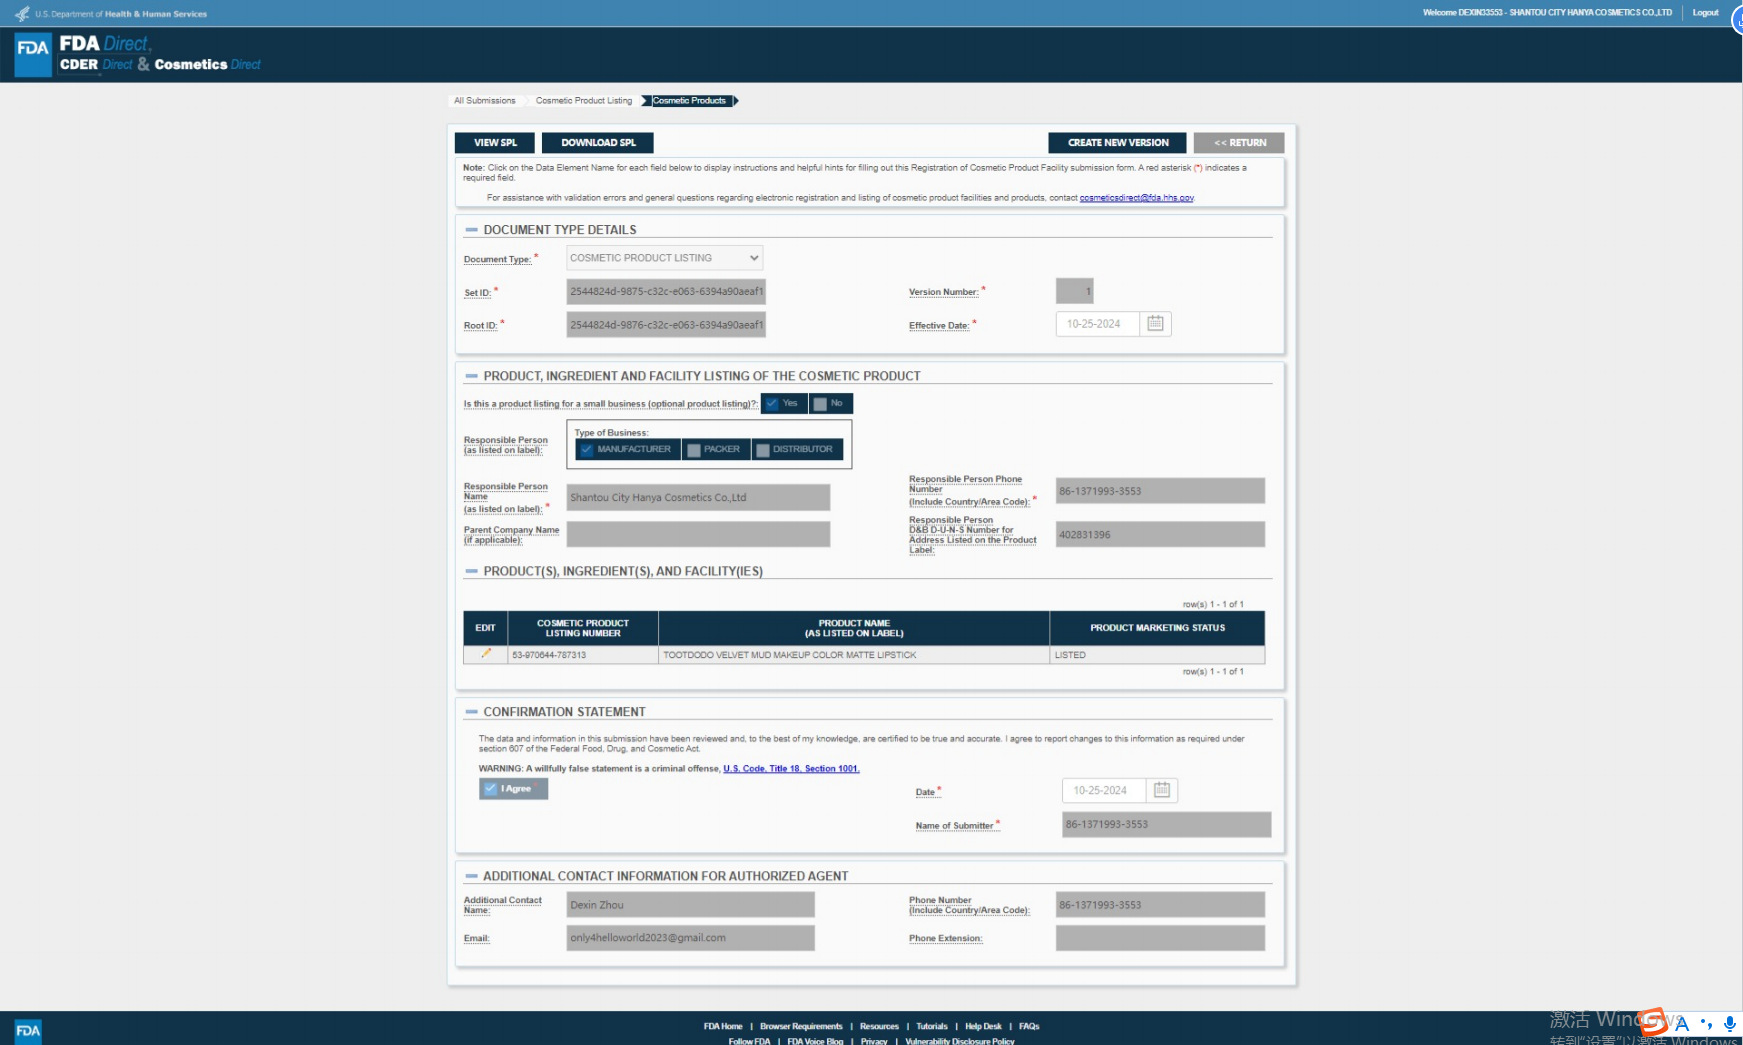
Task: Click the RETURN button
Action: pos(1239,143)
